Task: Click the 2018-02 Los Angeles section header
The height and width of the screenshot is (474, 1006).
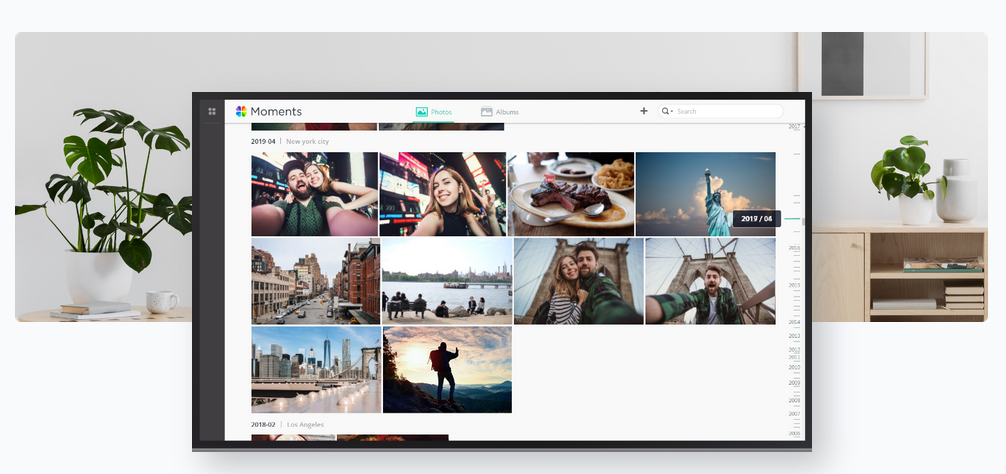Action: (287, 425)
